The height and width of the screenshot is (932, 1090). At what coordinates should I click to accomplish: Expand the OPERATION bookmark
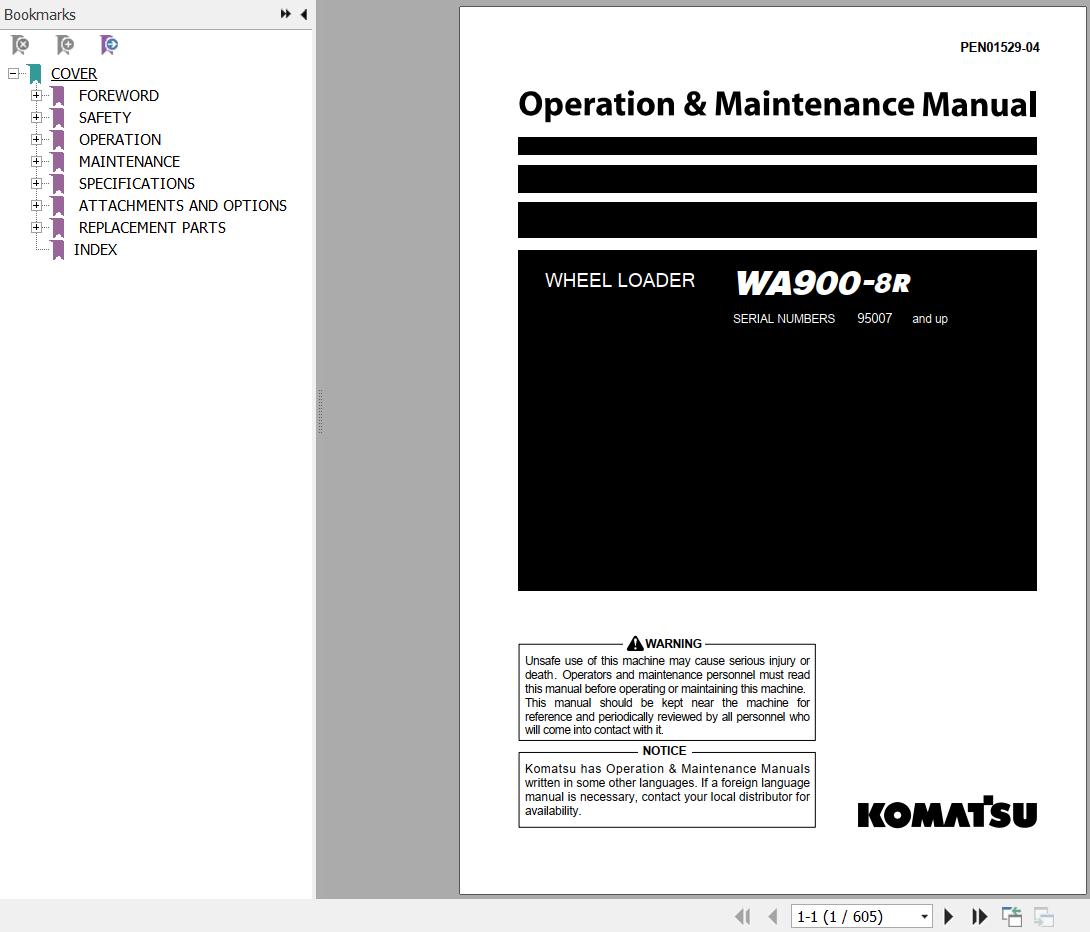(36, 139)
